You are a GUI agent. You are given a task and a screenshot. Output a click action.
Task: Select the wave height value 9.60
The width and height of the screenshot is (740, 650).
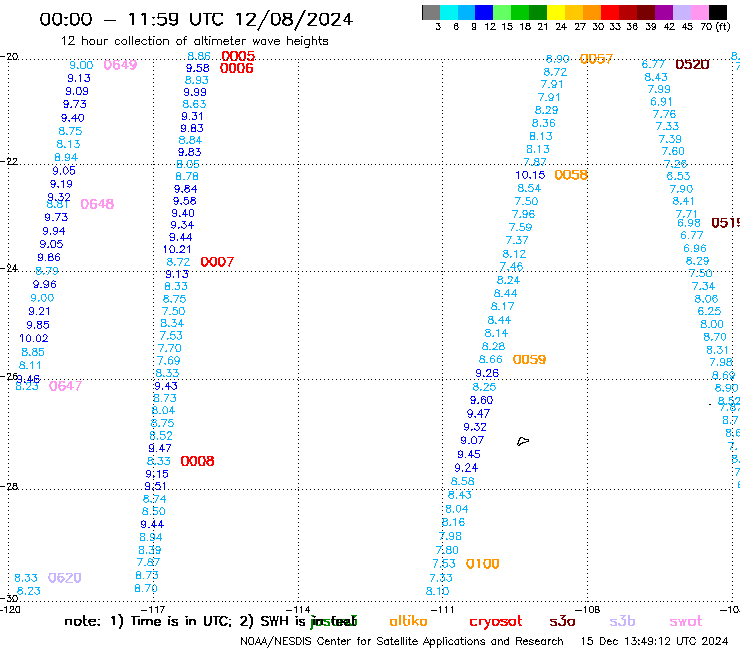tap(481, 400)
